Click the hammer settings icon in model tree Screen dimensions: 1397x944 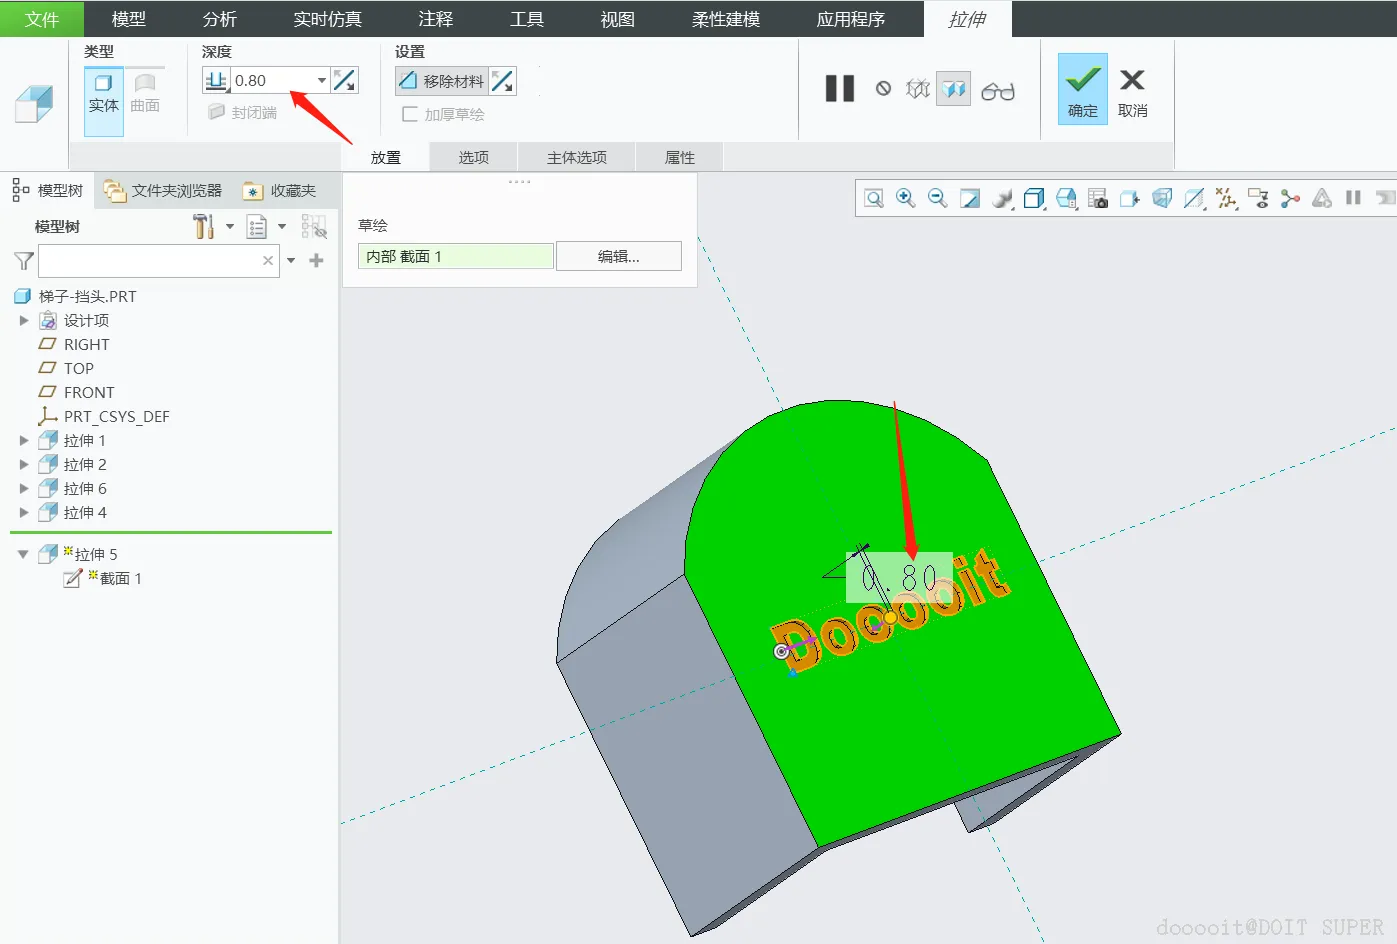[x=204, y=227]
